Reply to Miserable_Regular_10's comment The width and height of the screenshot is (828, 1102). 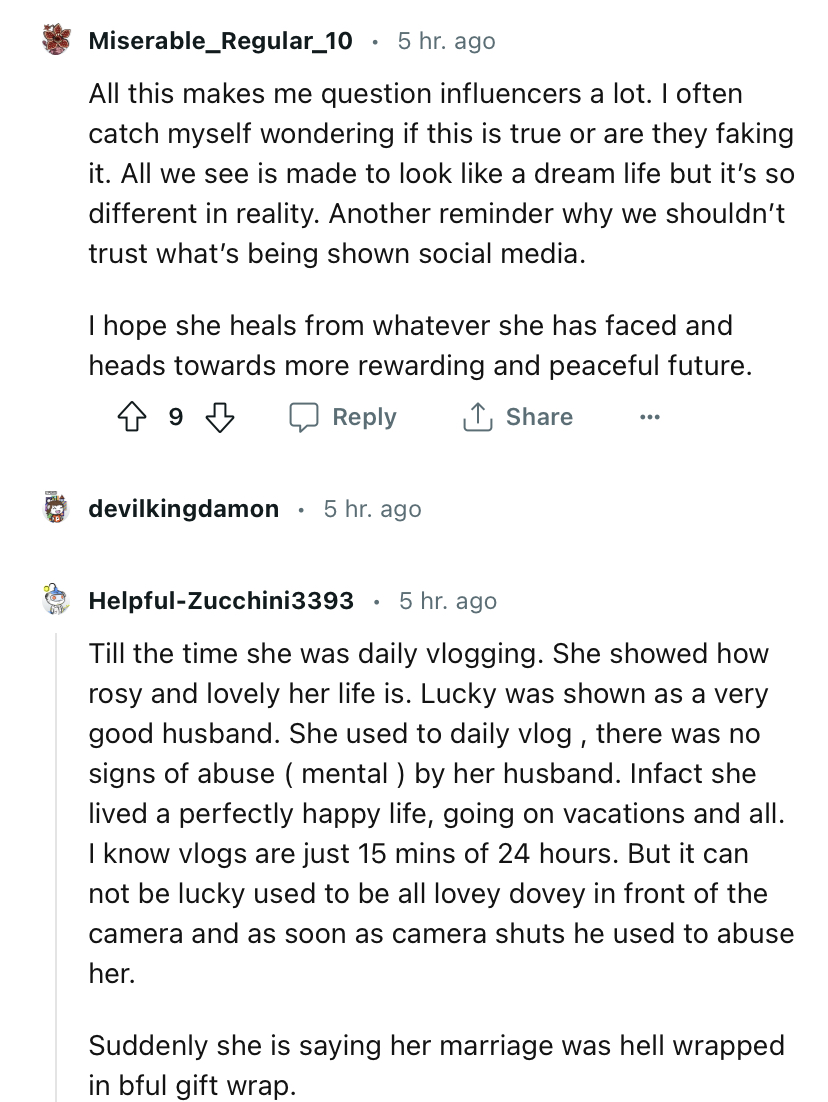343,417
